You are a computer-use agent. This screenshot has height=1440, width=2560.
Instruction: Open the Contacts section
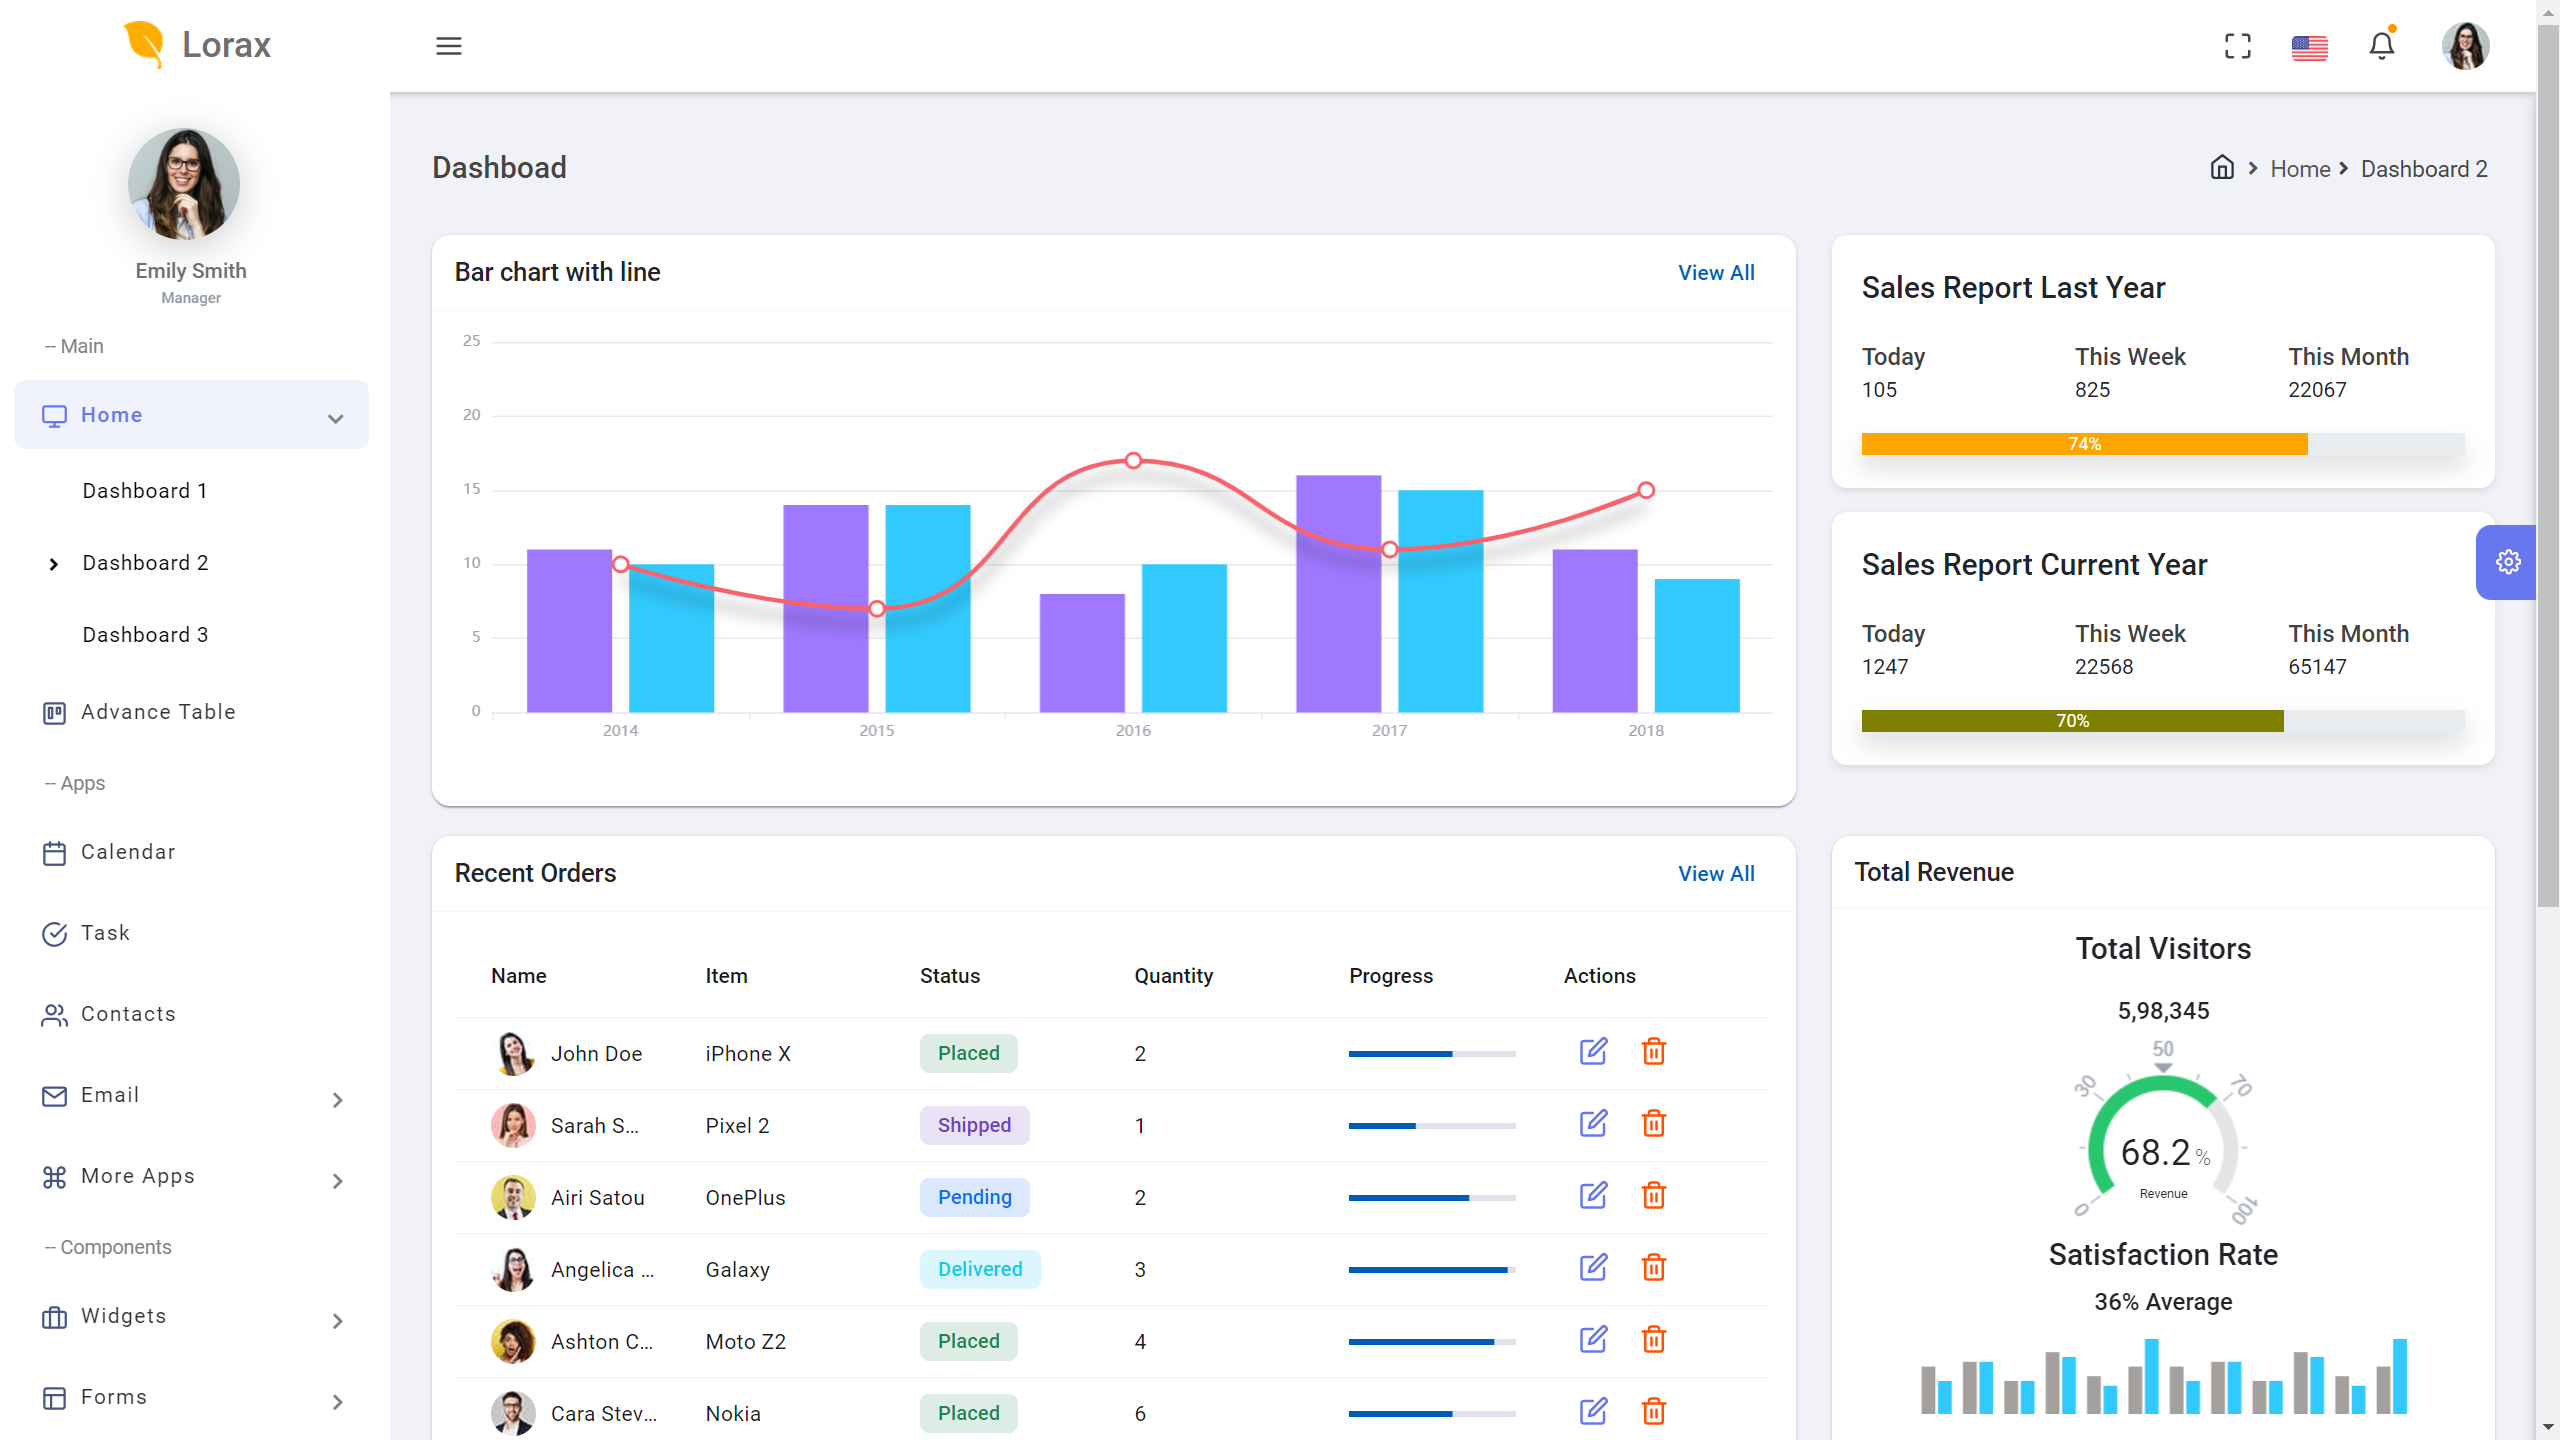click(128, 1014)
